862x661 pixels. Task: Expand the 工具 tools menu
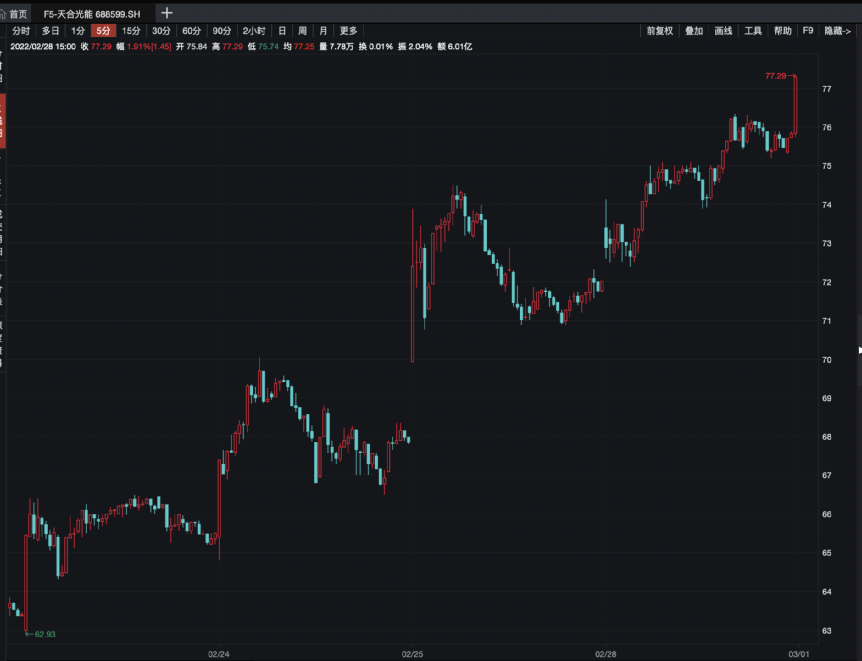(x=753, y=31)
